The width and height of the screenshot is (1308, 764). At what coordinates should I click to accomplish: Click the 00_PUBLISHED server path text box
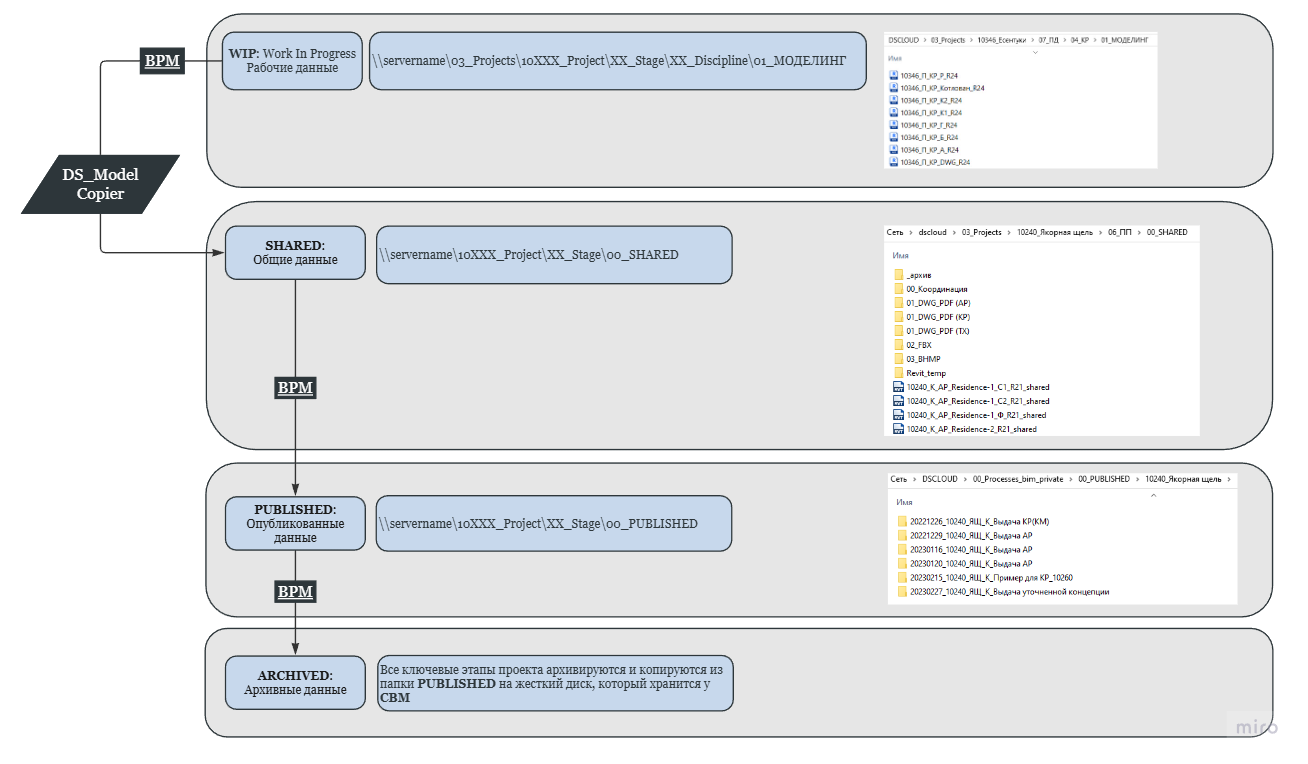(x=554, y=523)
